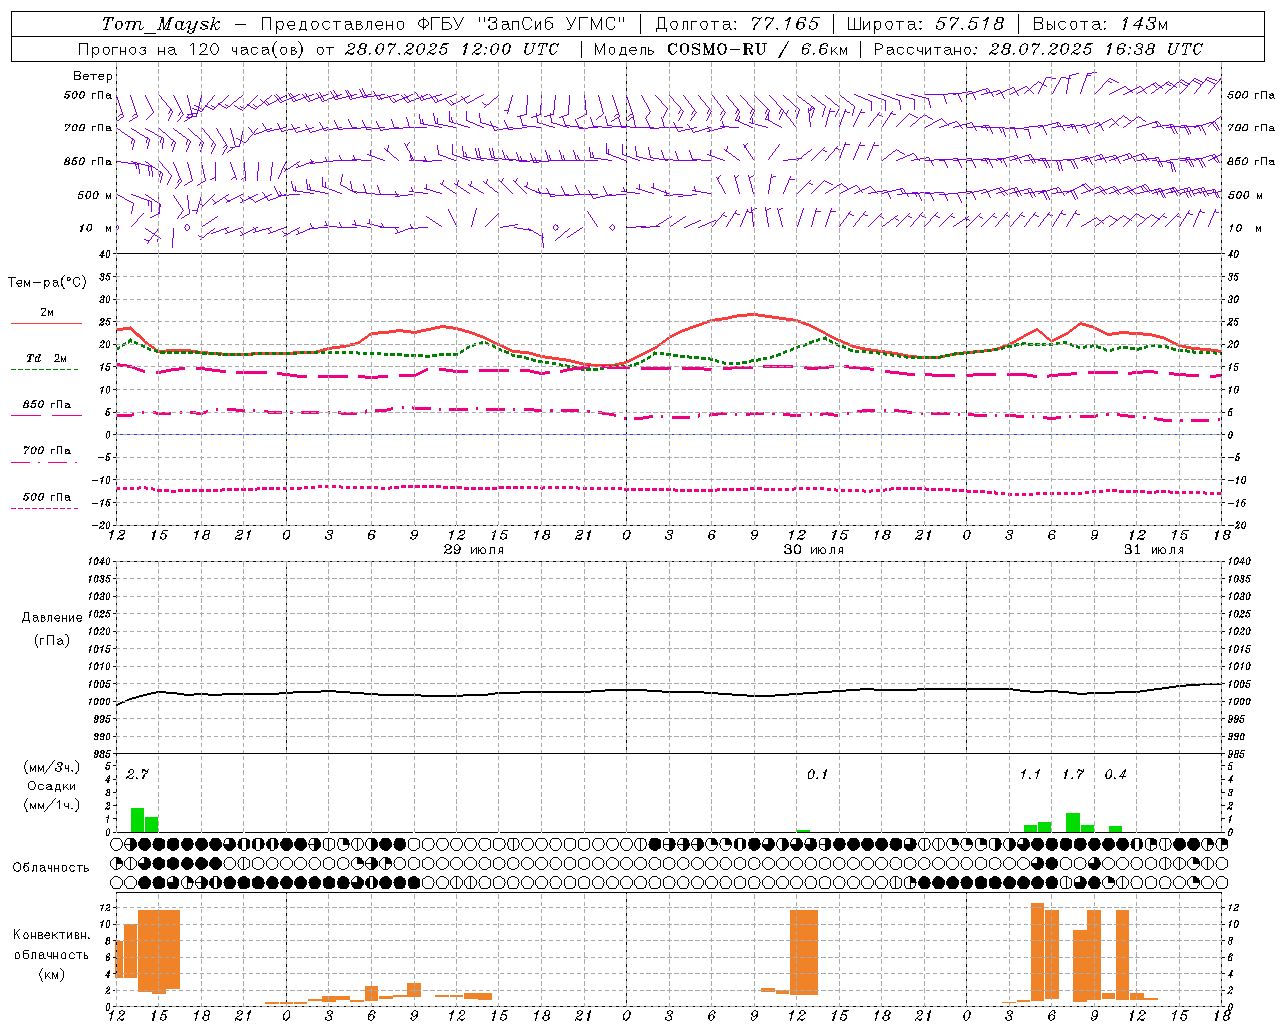
Task: Click the 1.1 precipitation total value
Action: (x=1030, y=775)
